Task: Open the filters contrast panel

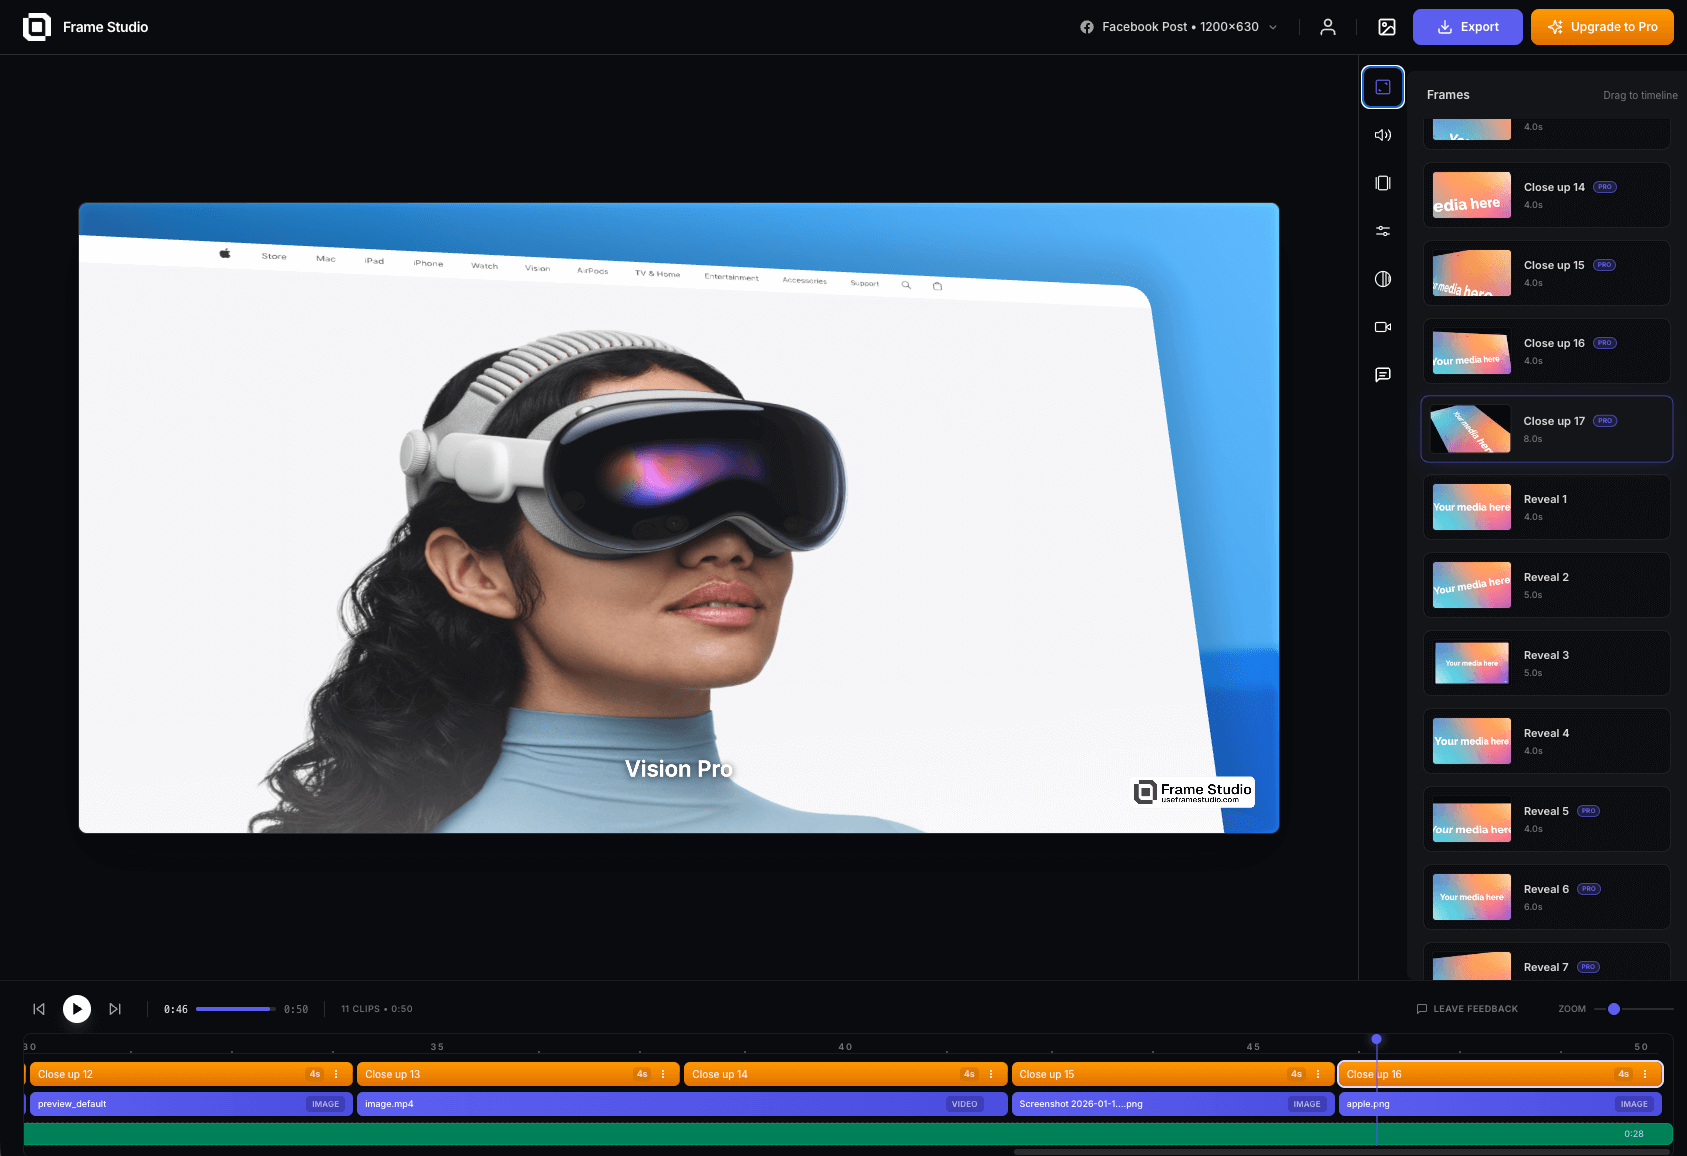Action: tap(1383, 279)
